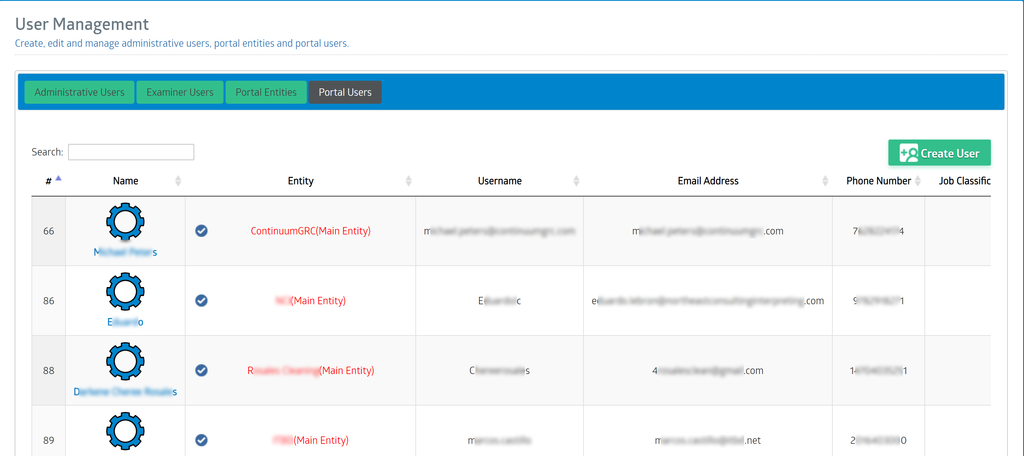Click the gear avatar icon in row 86

click(125, 292)
